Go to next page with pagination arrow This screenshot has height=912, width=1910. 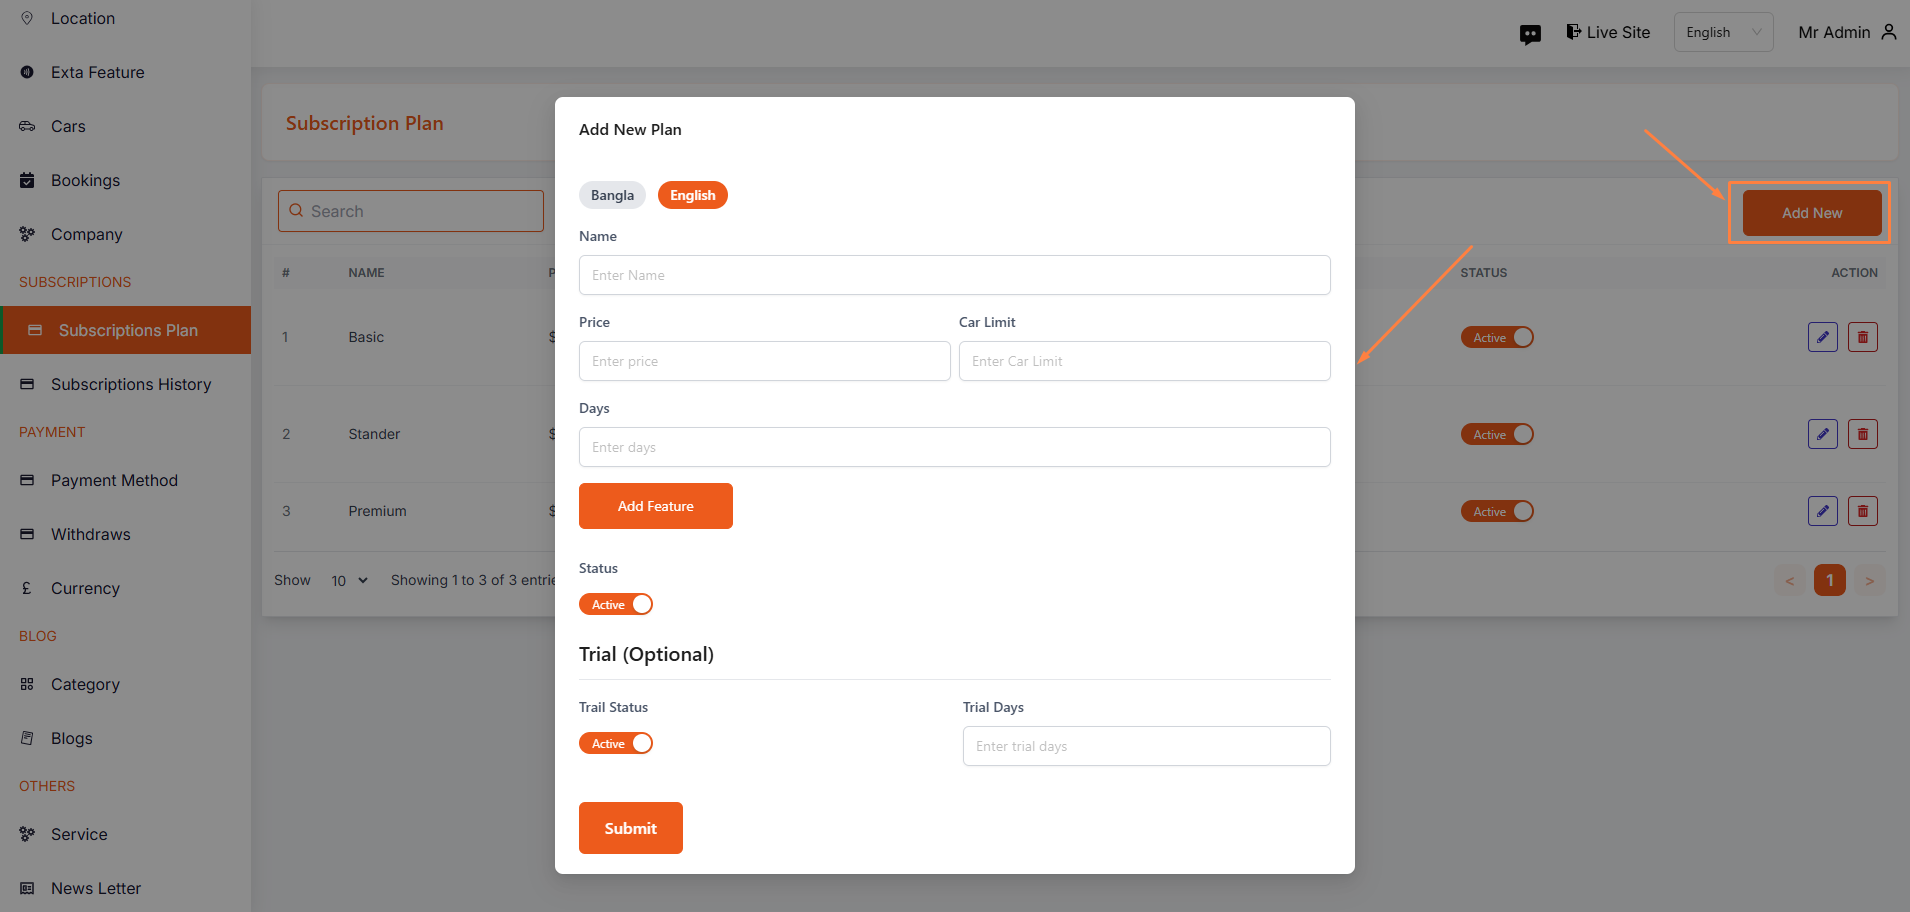pos(1868,580)
